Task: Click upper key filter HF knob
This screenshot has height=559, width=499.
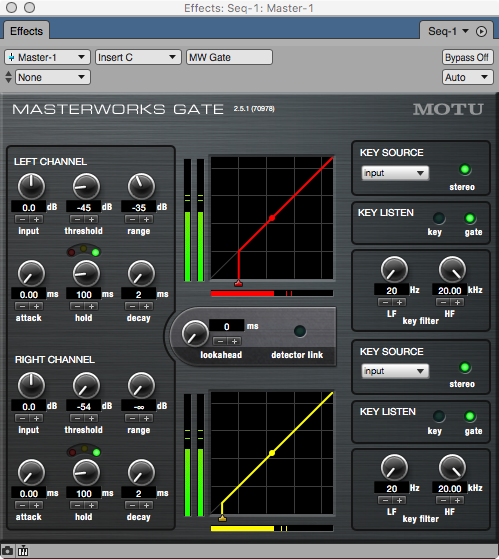Action: click(x=452, y=270)
